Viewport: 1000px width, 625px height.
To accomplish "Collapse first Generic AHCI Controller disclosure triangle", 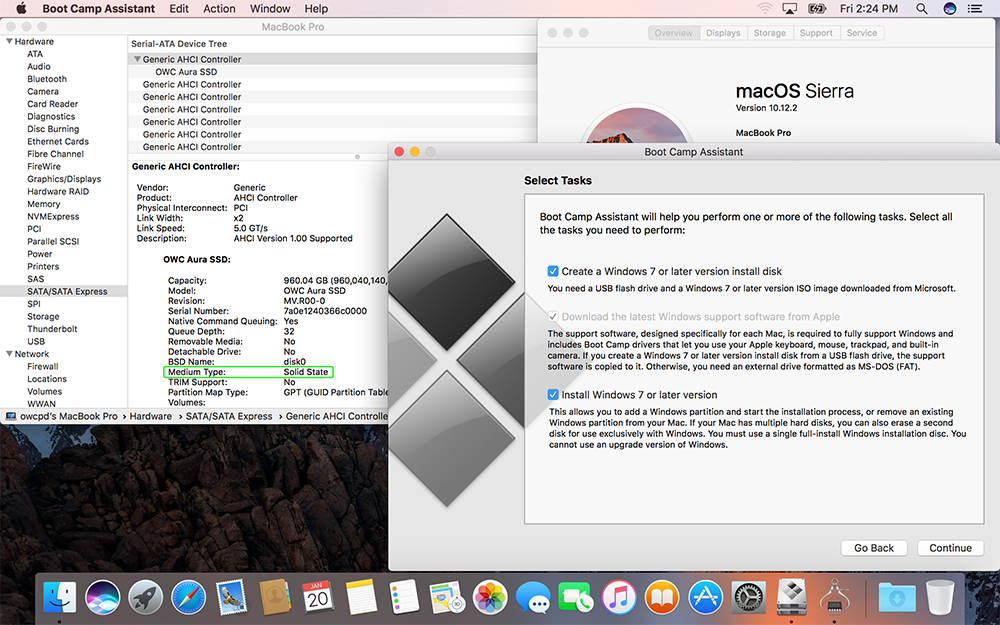I will (x=136, y=59).
